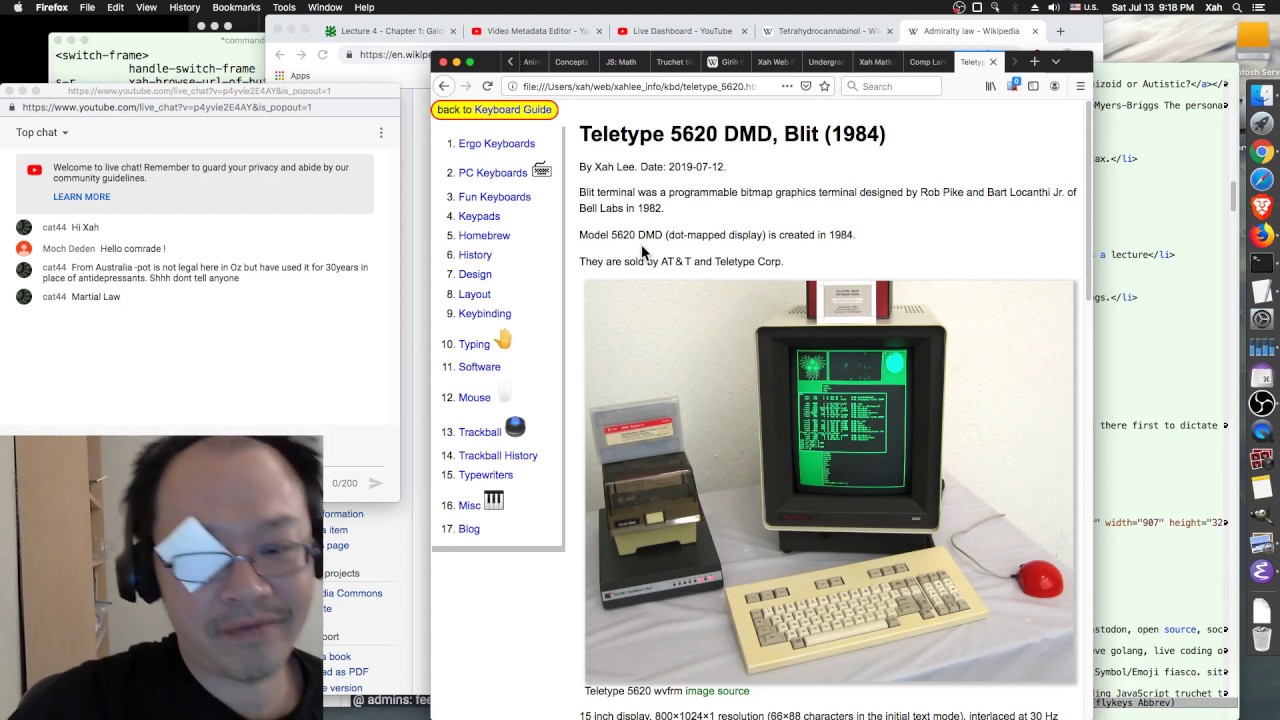Reload page in Chrome window
This screenshot has width=1280, height=720.
coord(322,54)
